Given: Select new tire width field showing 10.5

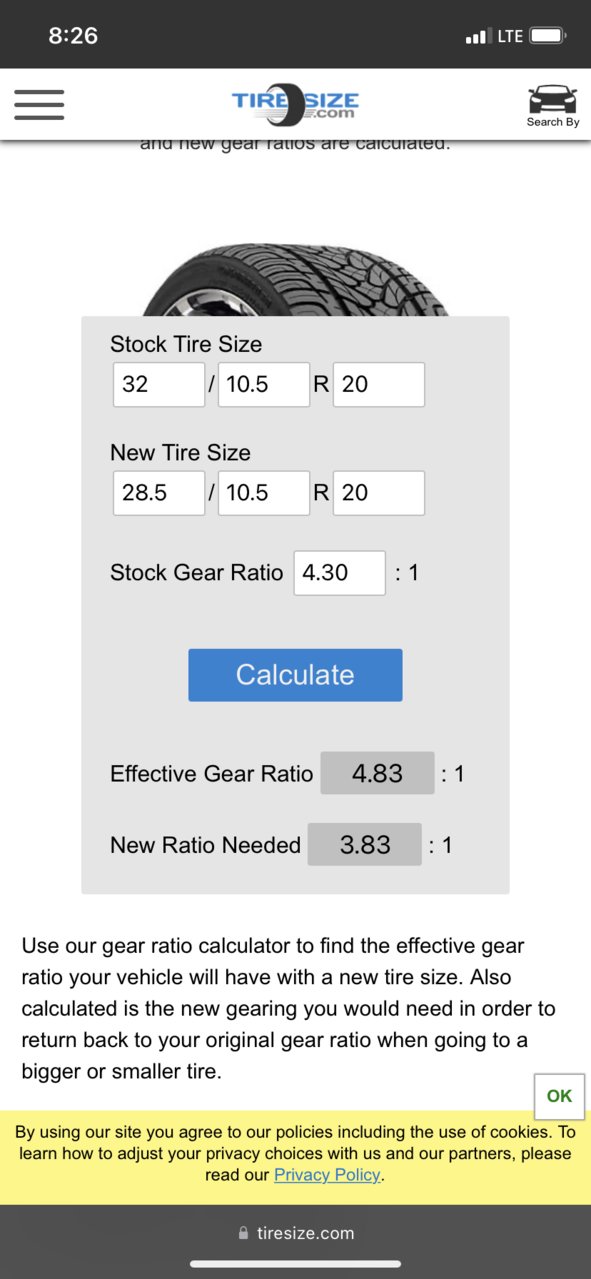Looking at the screenshot, I should 264,493.
